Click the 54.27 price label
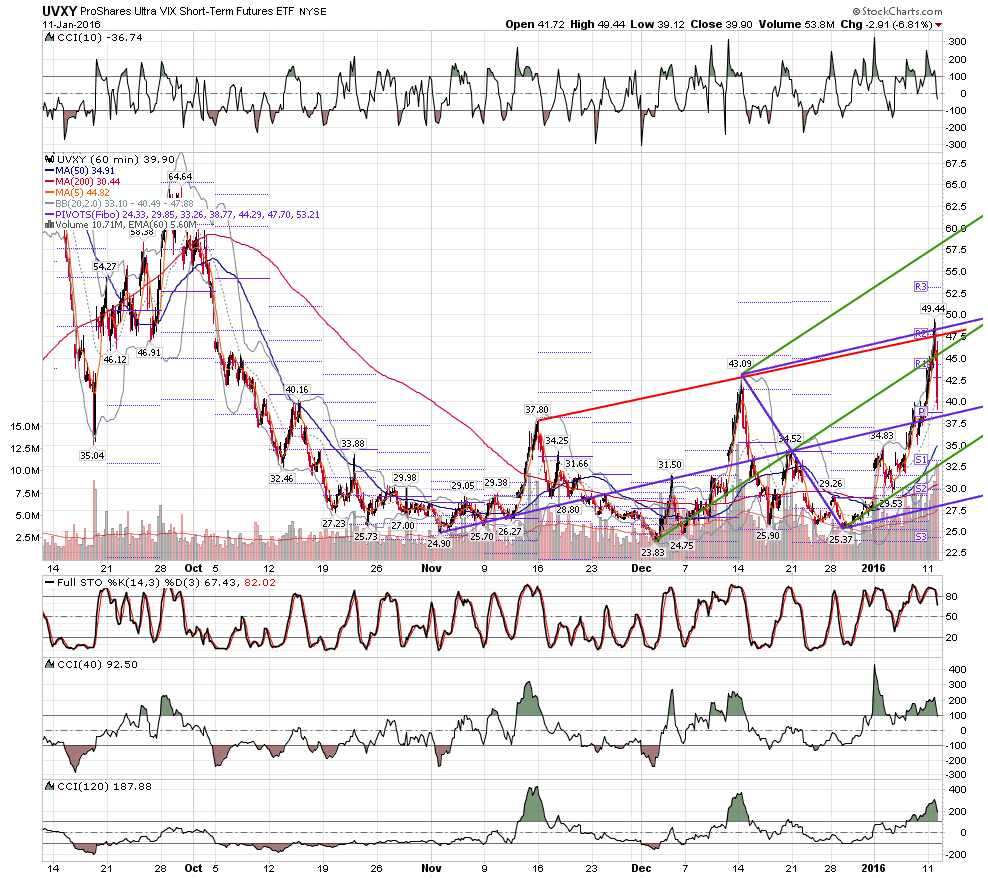This screenshot has height=881, width=988. [105, 267]
